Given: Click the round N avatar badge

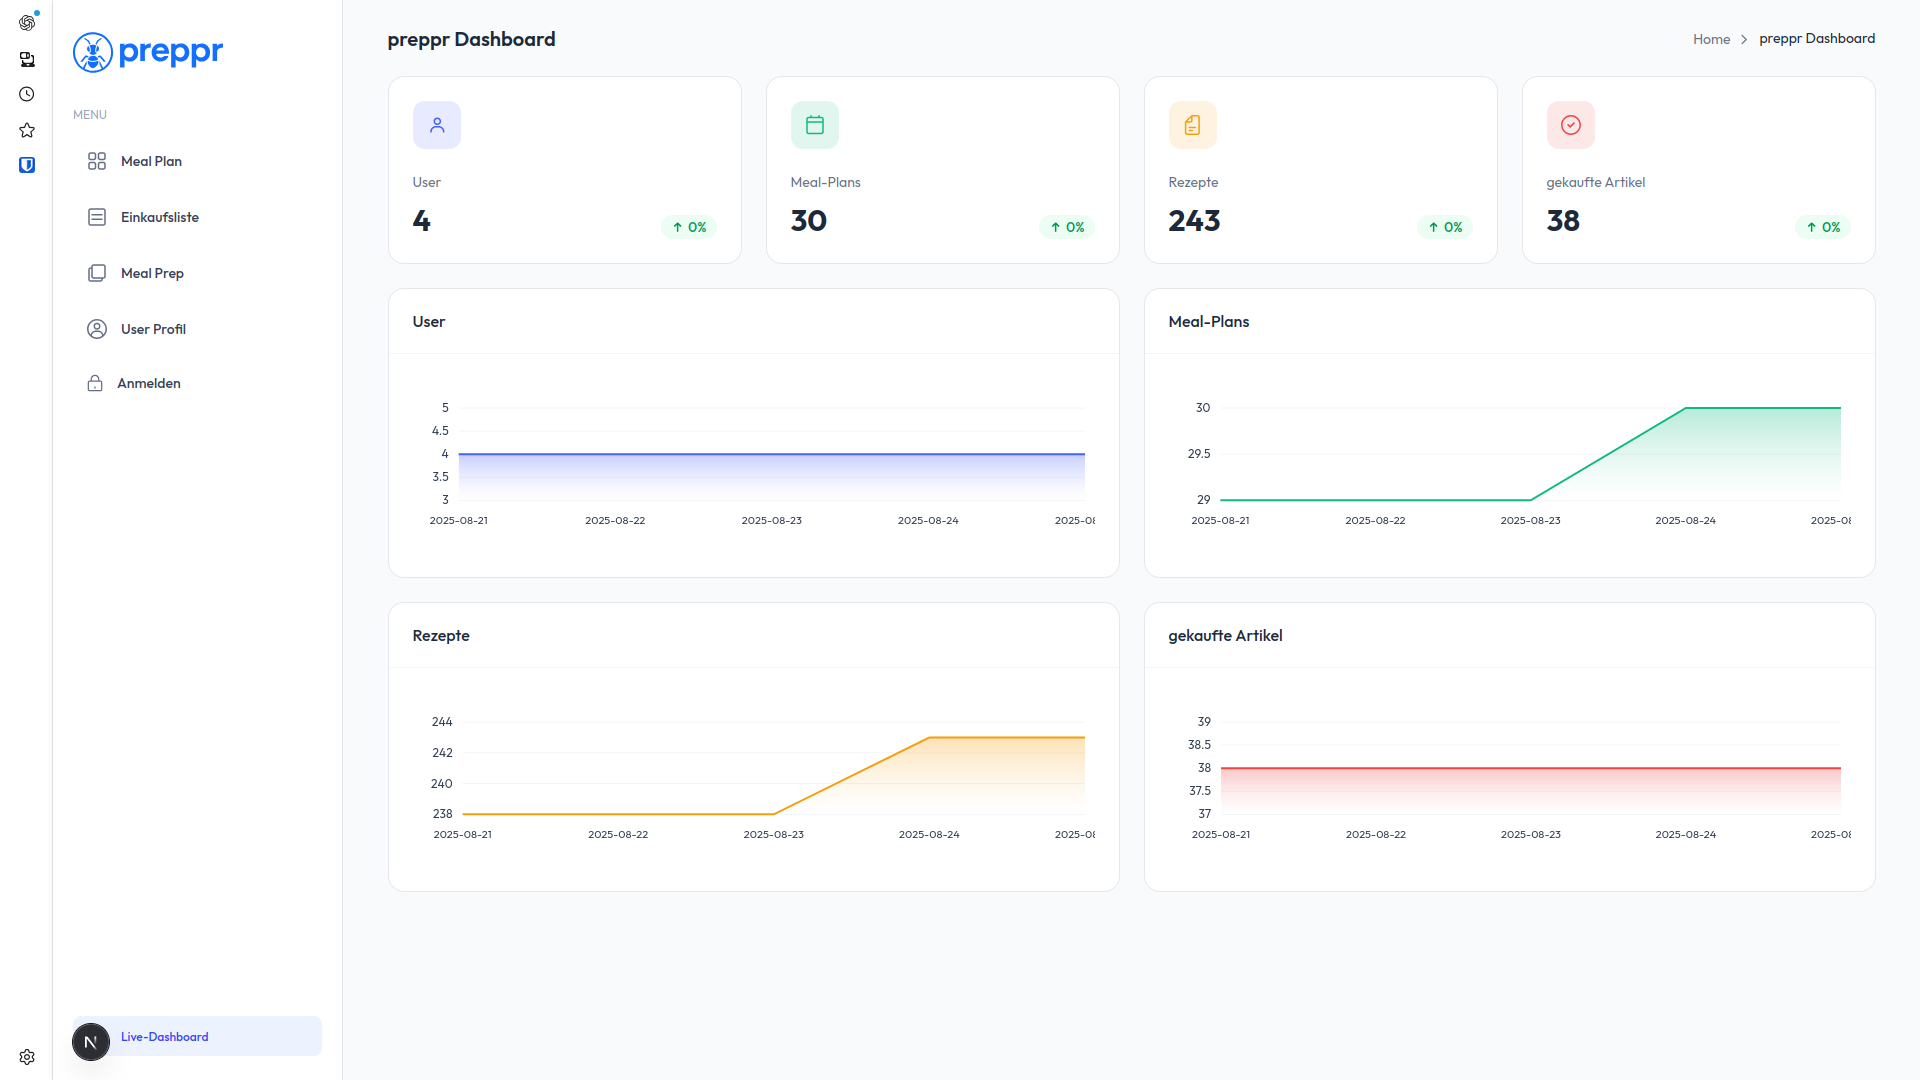Looking at the screenshot, I should tap(91, 1042).
